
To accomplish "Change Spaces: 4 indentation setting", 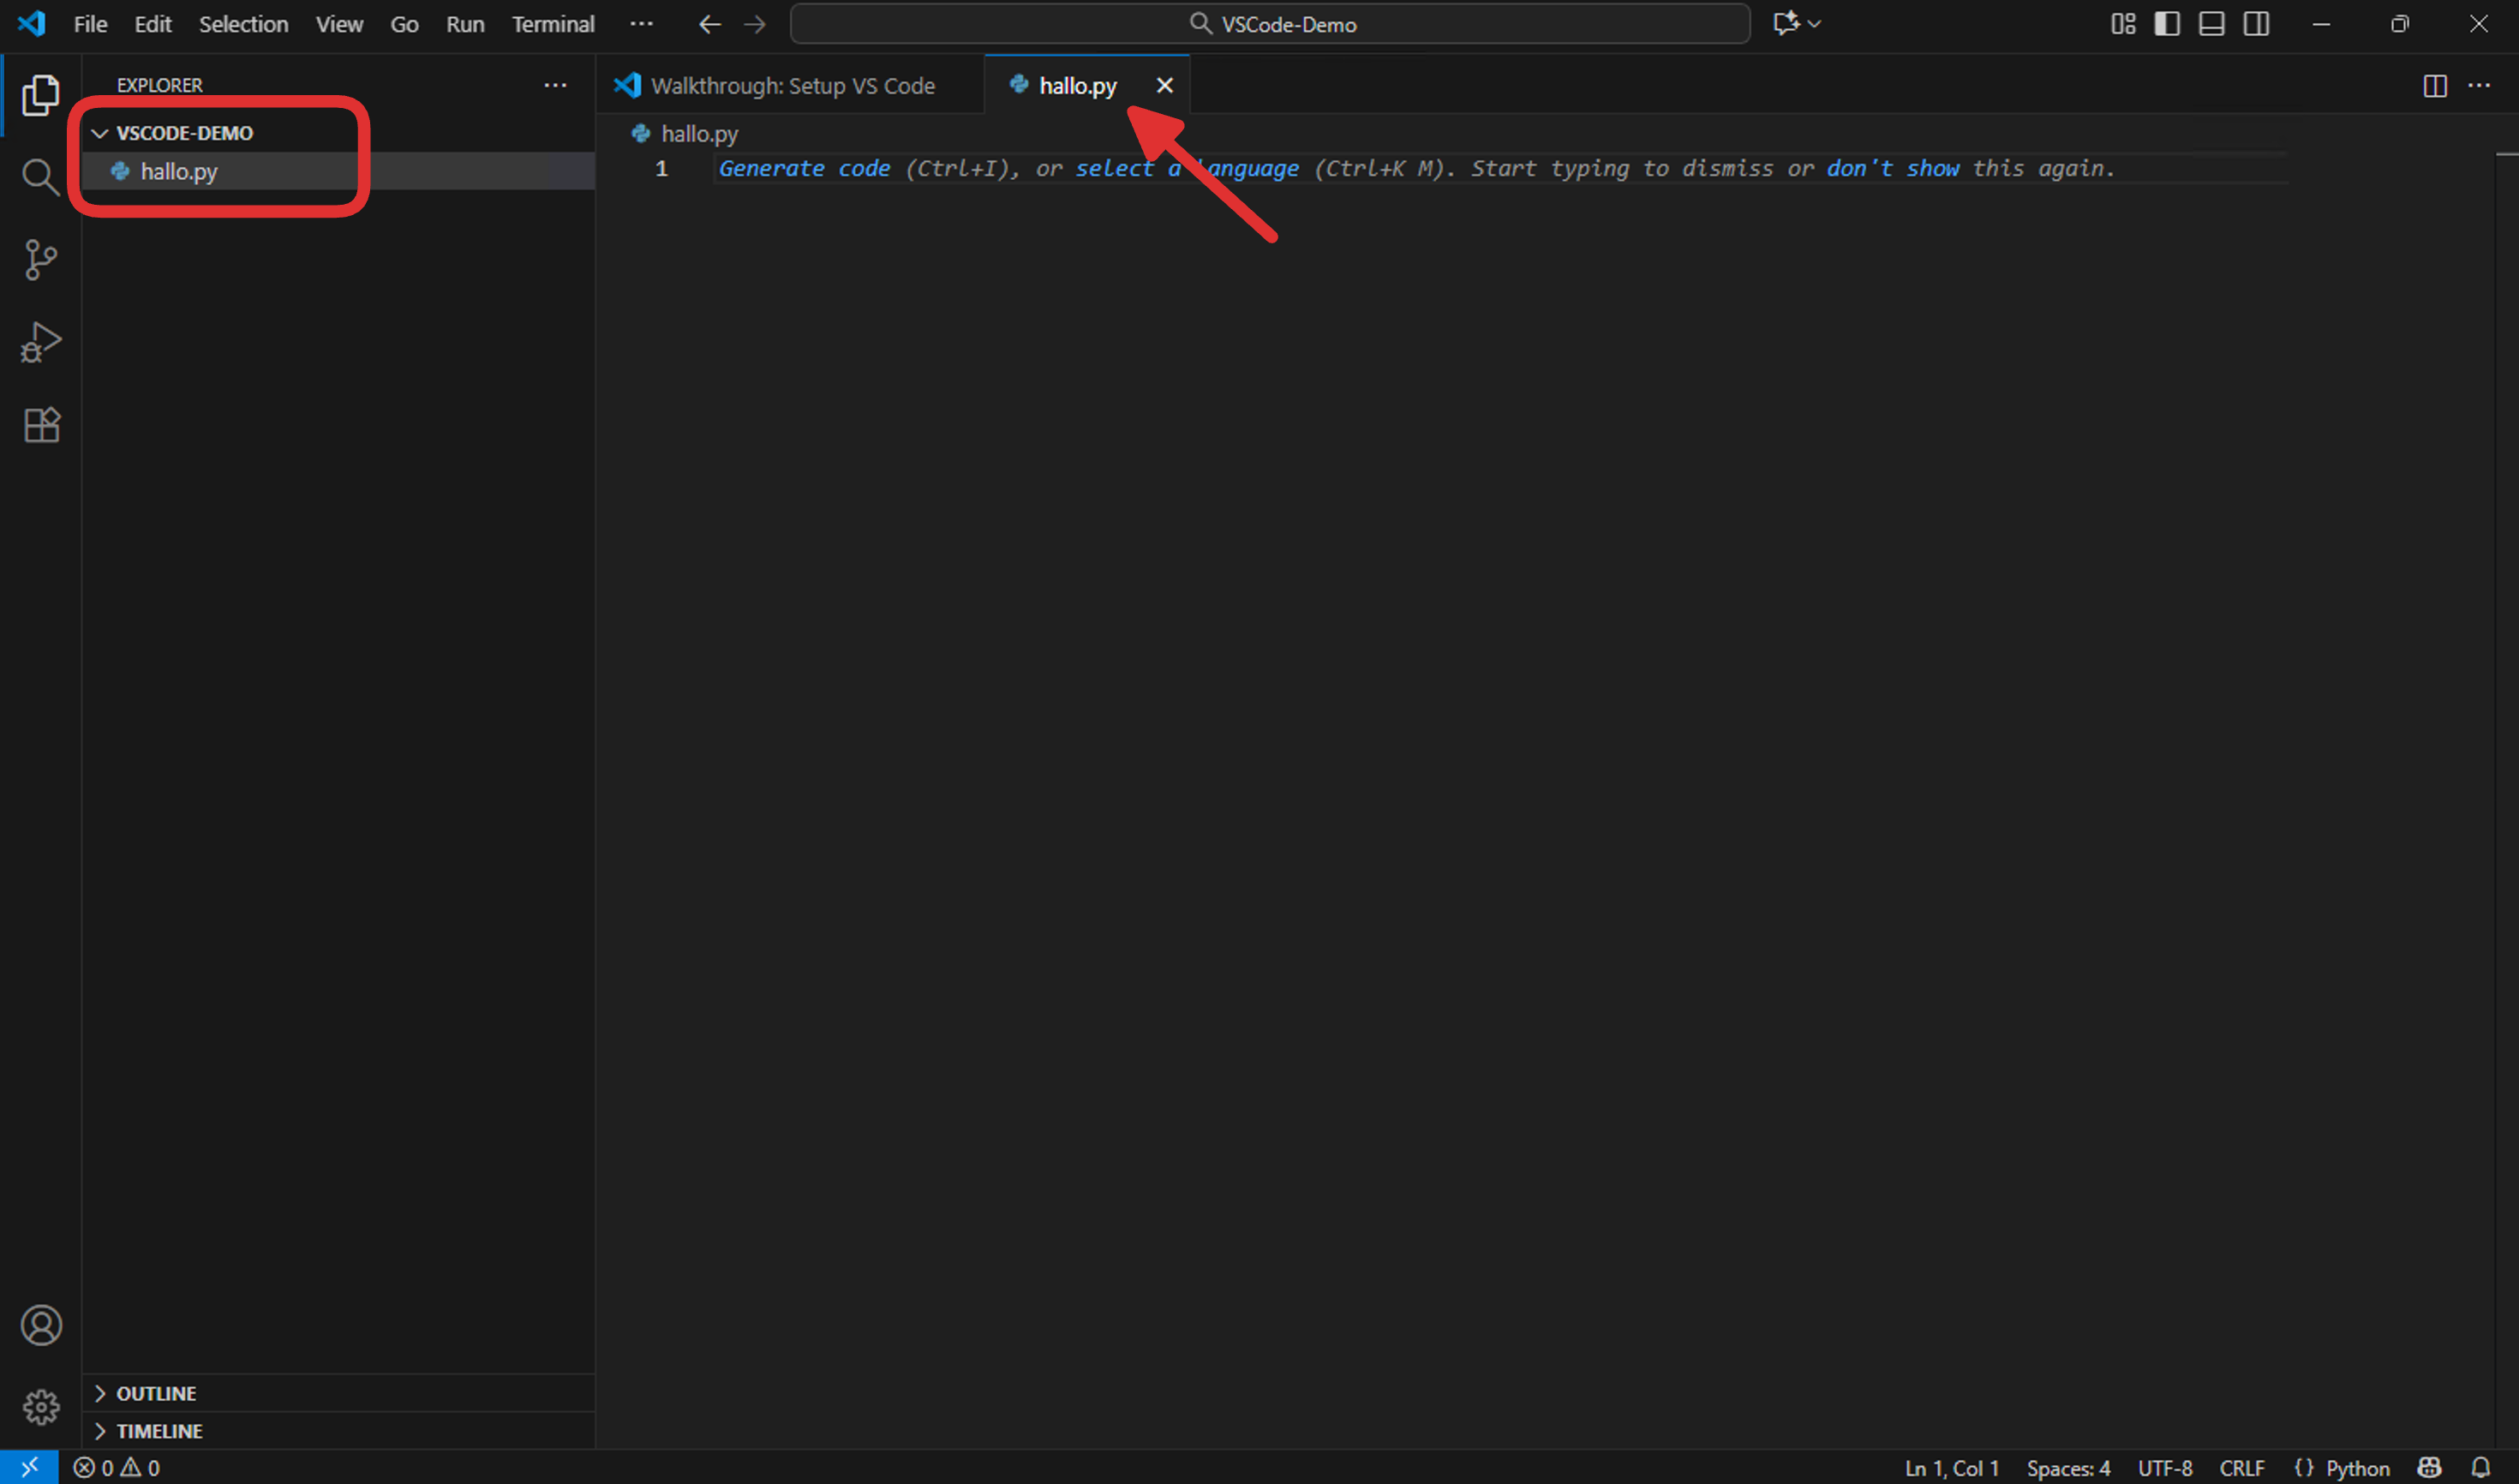I will tap(2068, 1467).
